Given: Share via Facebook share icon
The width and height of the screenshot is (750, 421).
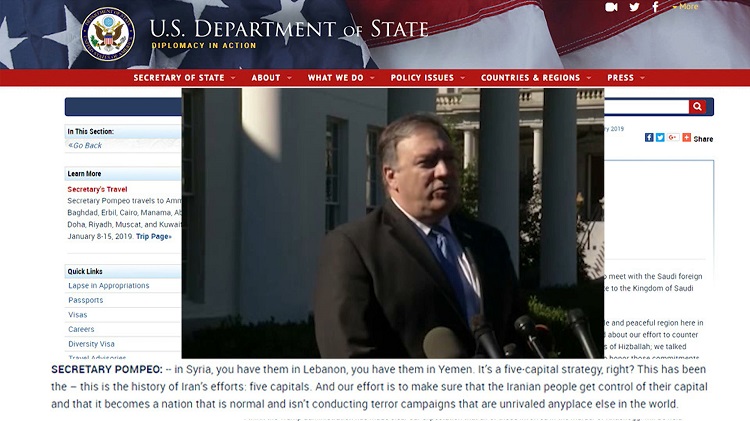Looking at the screenshot, I should (649, 138).
